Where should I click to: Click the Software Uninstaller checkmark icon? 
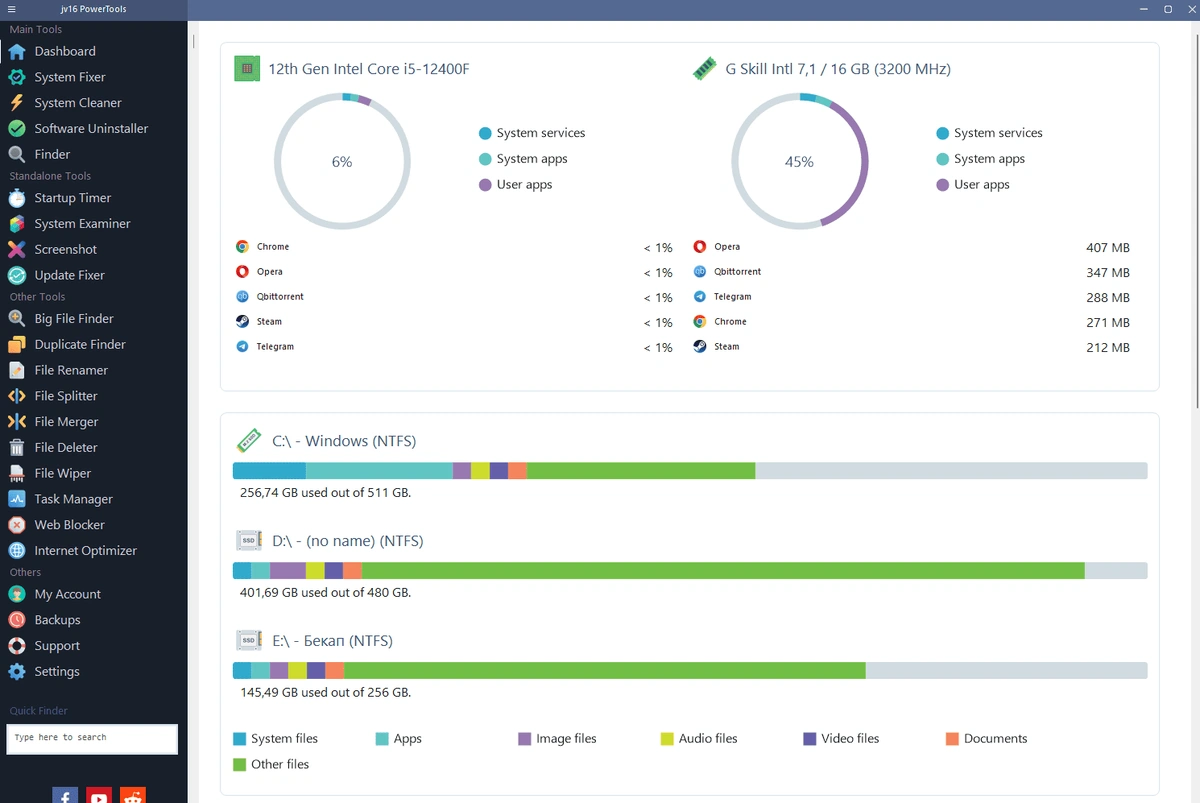click(16, 128)
